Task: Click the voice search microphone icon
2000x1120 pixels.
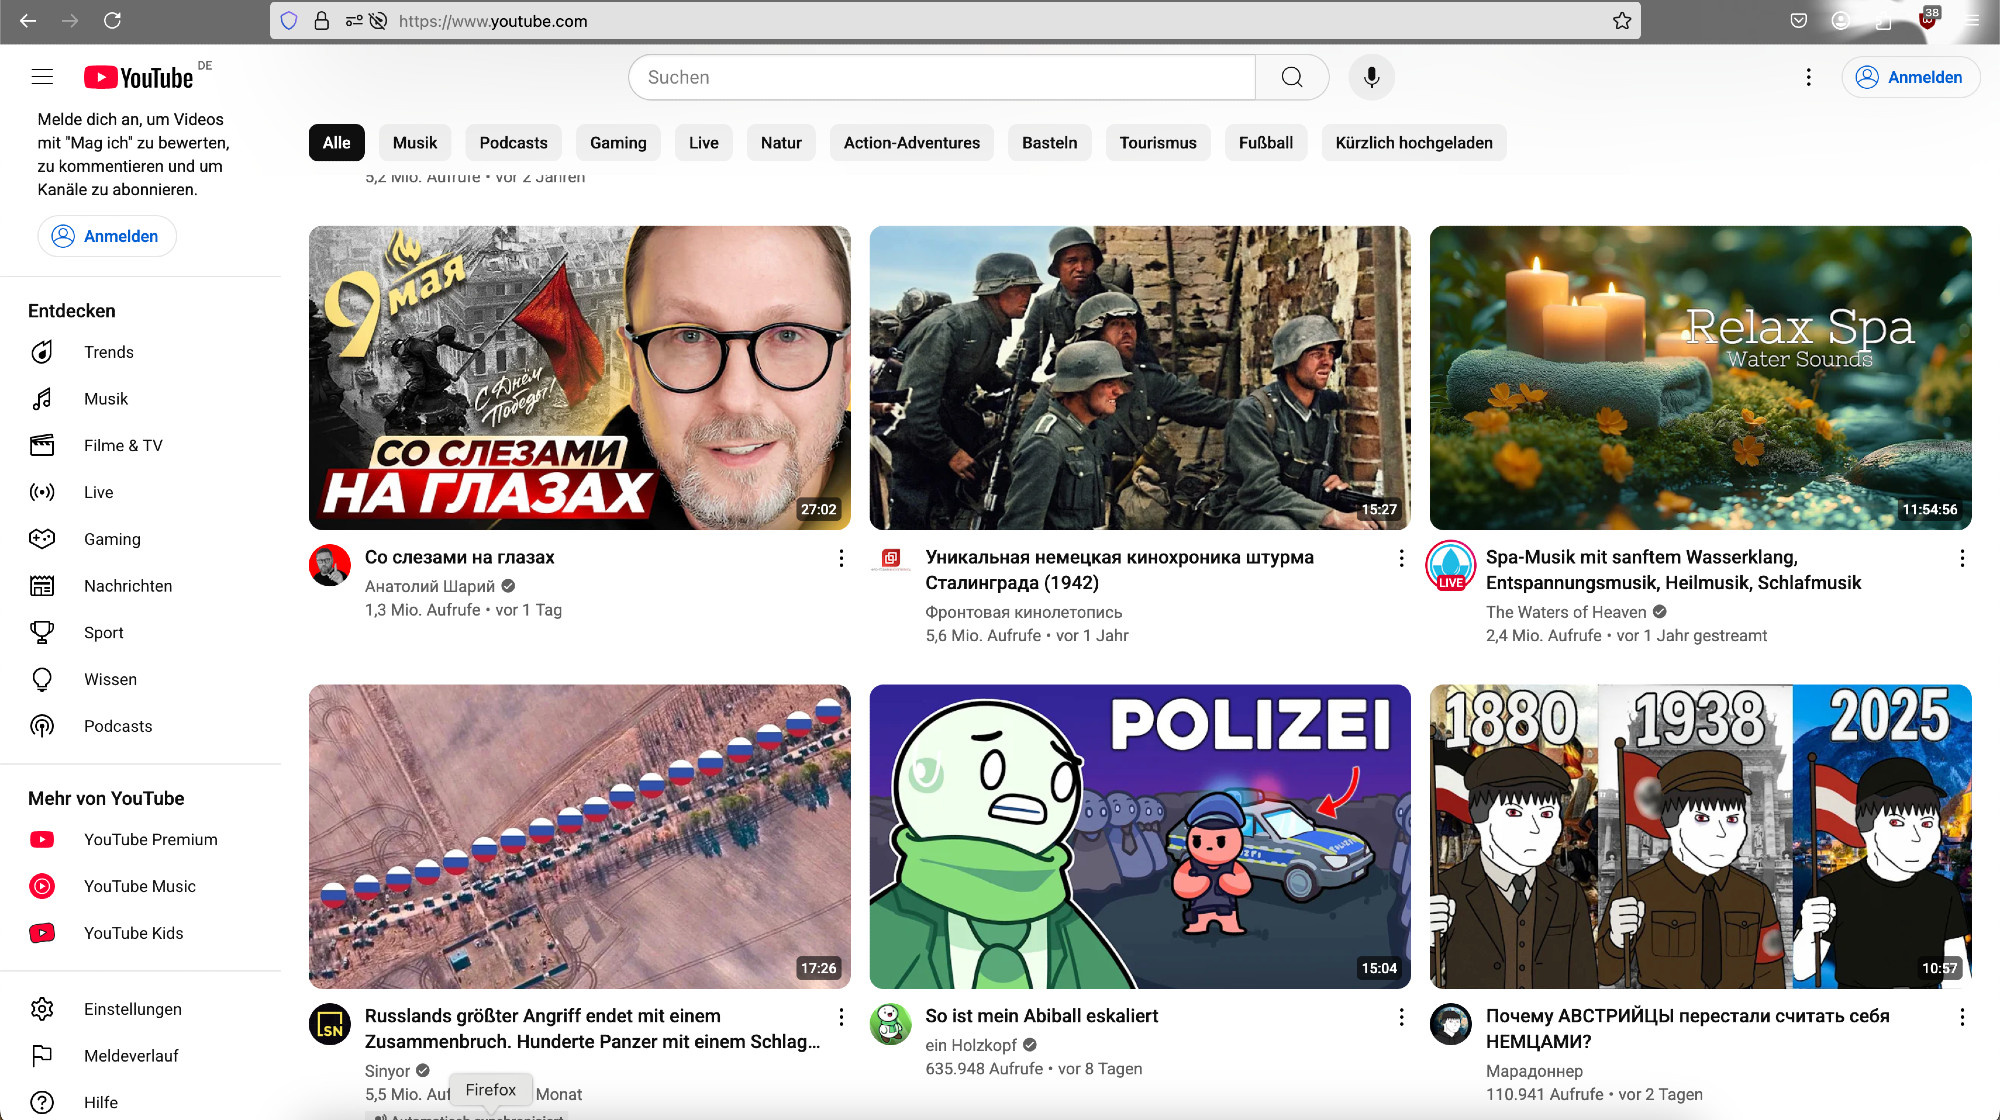Action: click(x=1371, y=77)
